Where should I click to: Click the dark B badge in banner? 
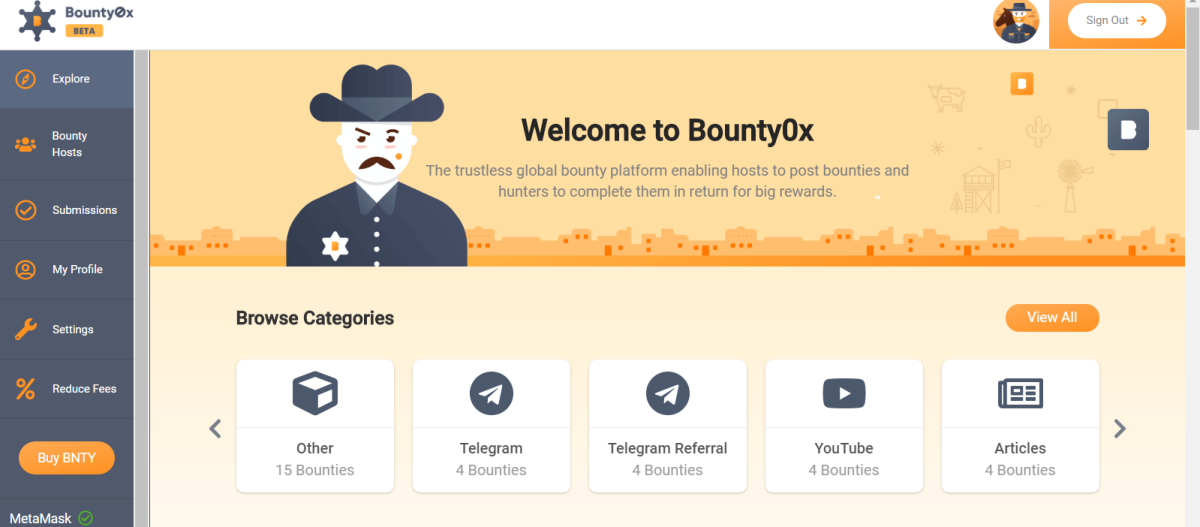(1128, 130)
